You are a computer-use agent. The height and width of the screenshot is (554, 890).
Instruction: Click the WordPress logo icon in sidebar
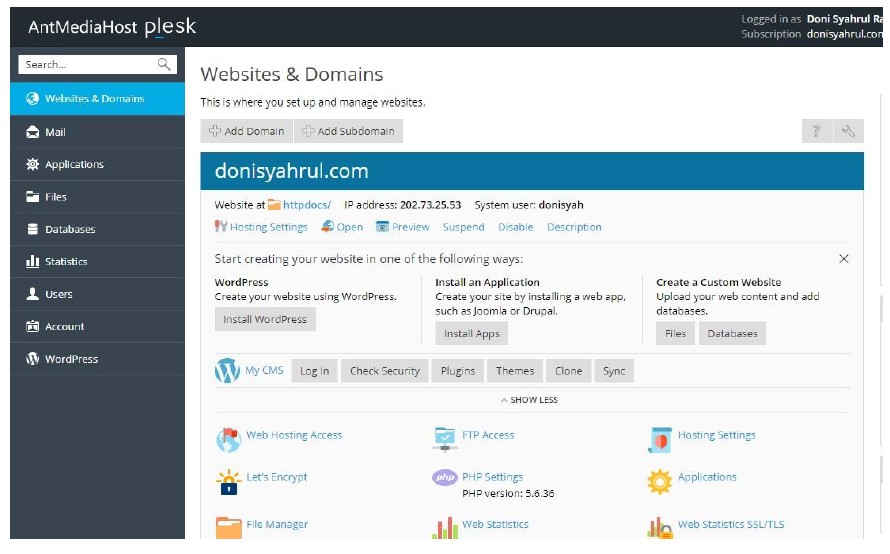[32, 359]
